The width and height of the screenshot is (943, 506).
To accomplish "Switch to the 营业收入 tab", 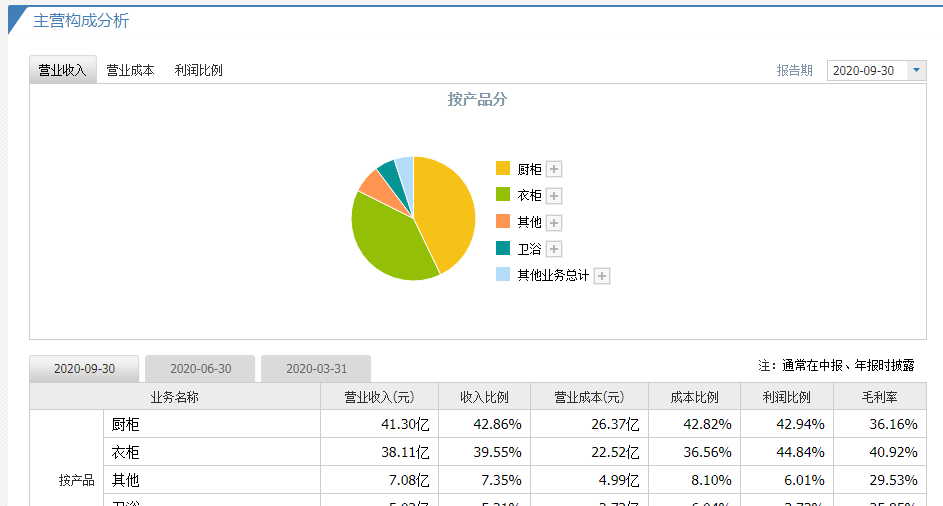I will [x=63, y=70].
